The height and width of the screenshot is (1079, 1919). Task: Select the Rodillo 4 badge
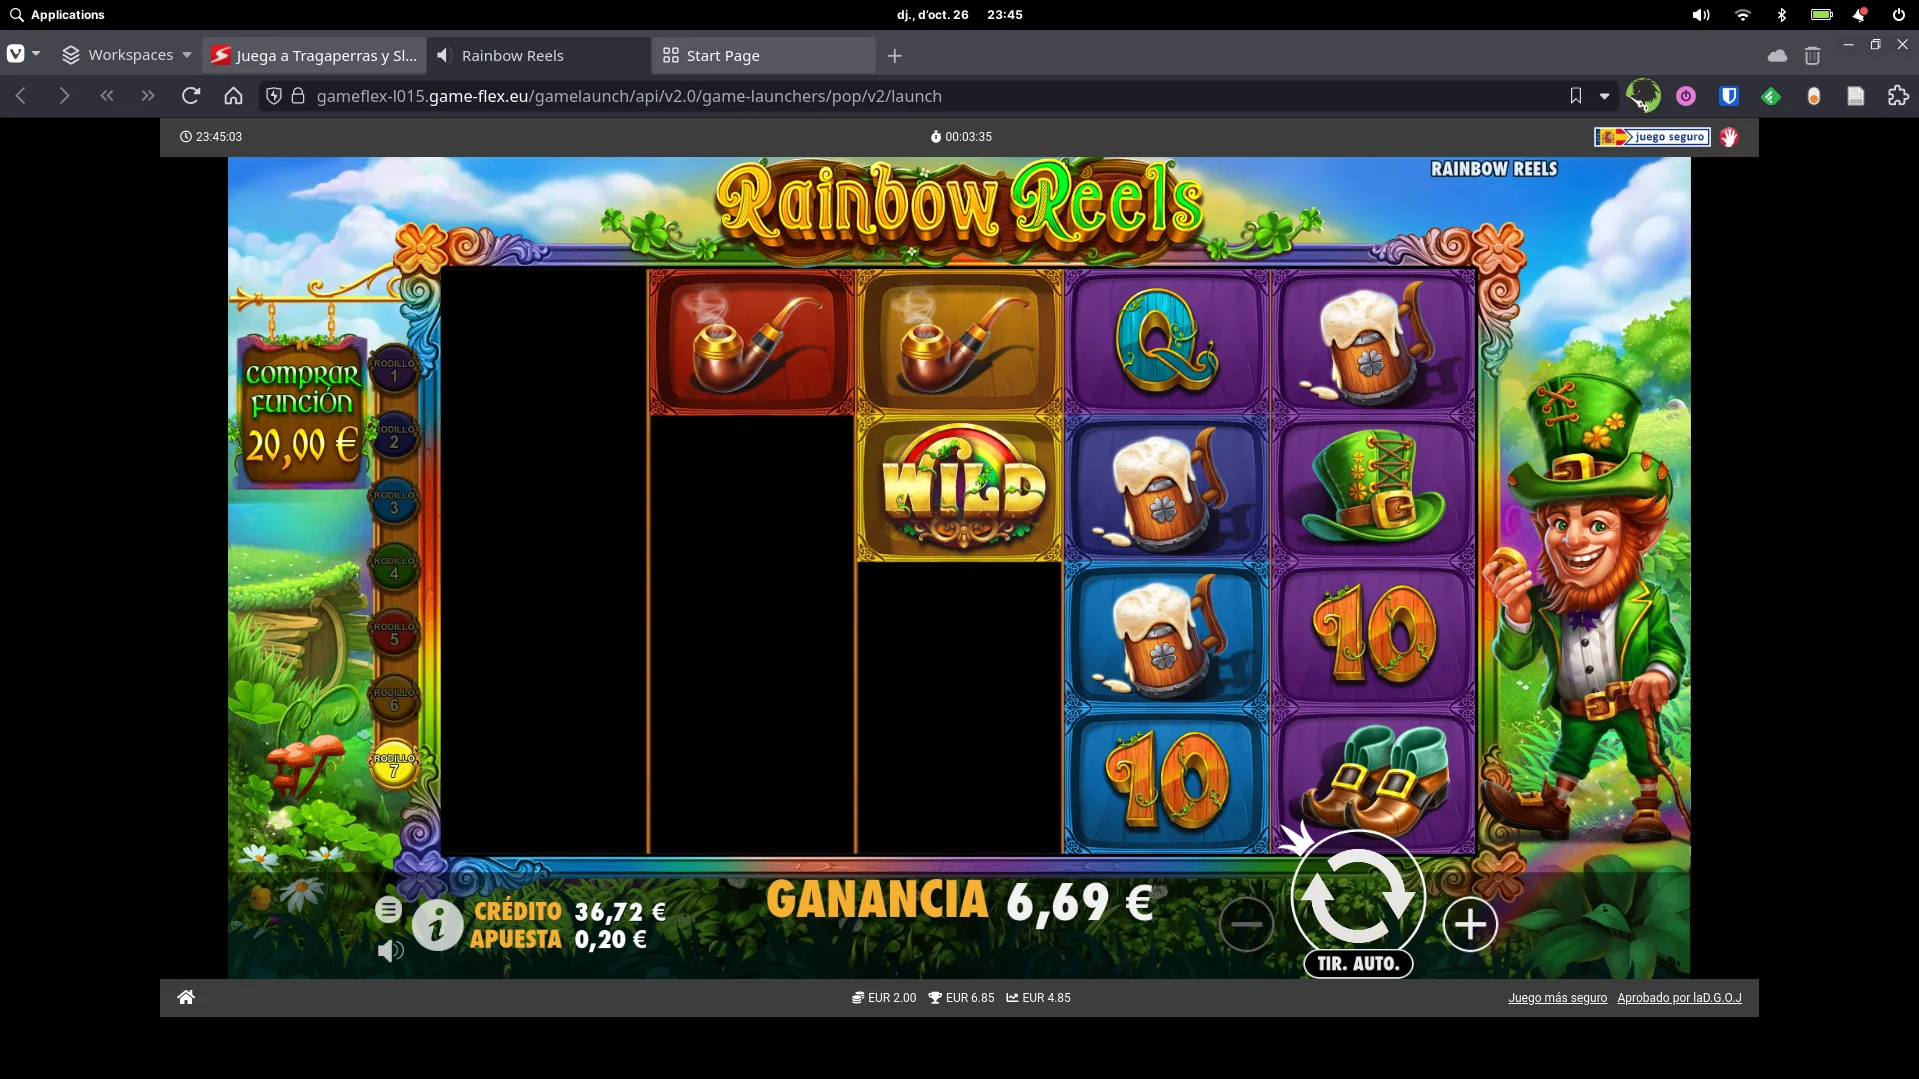(x=394, y=568)
